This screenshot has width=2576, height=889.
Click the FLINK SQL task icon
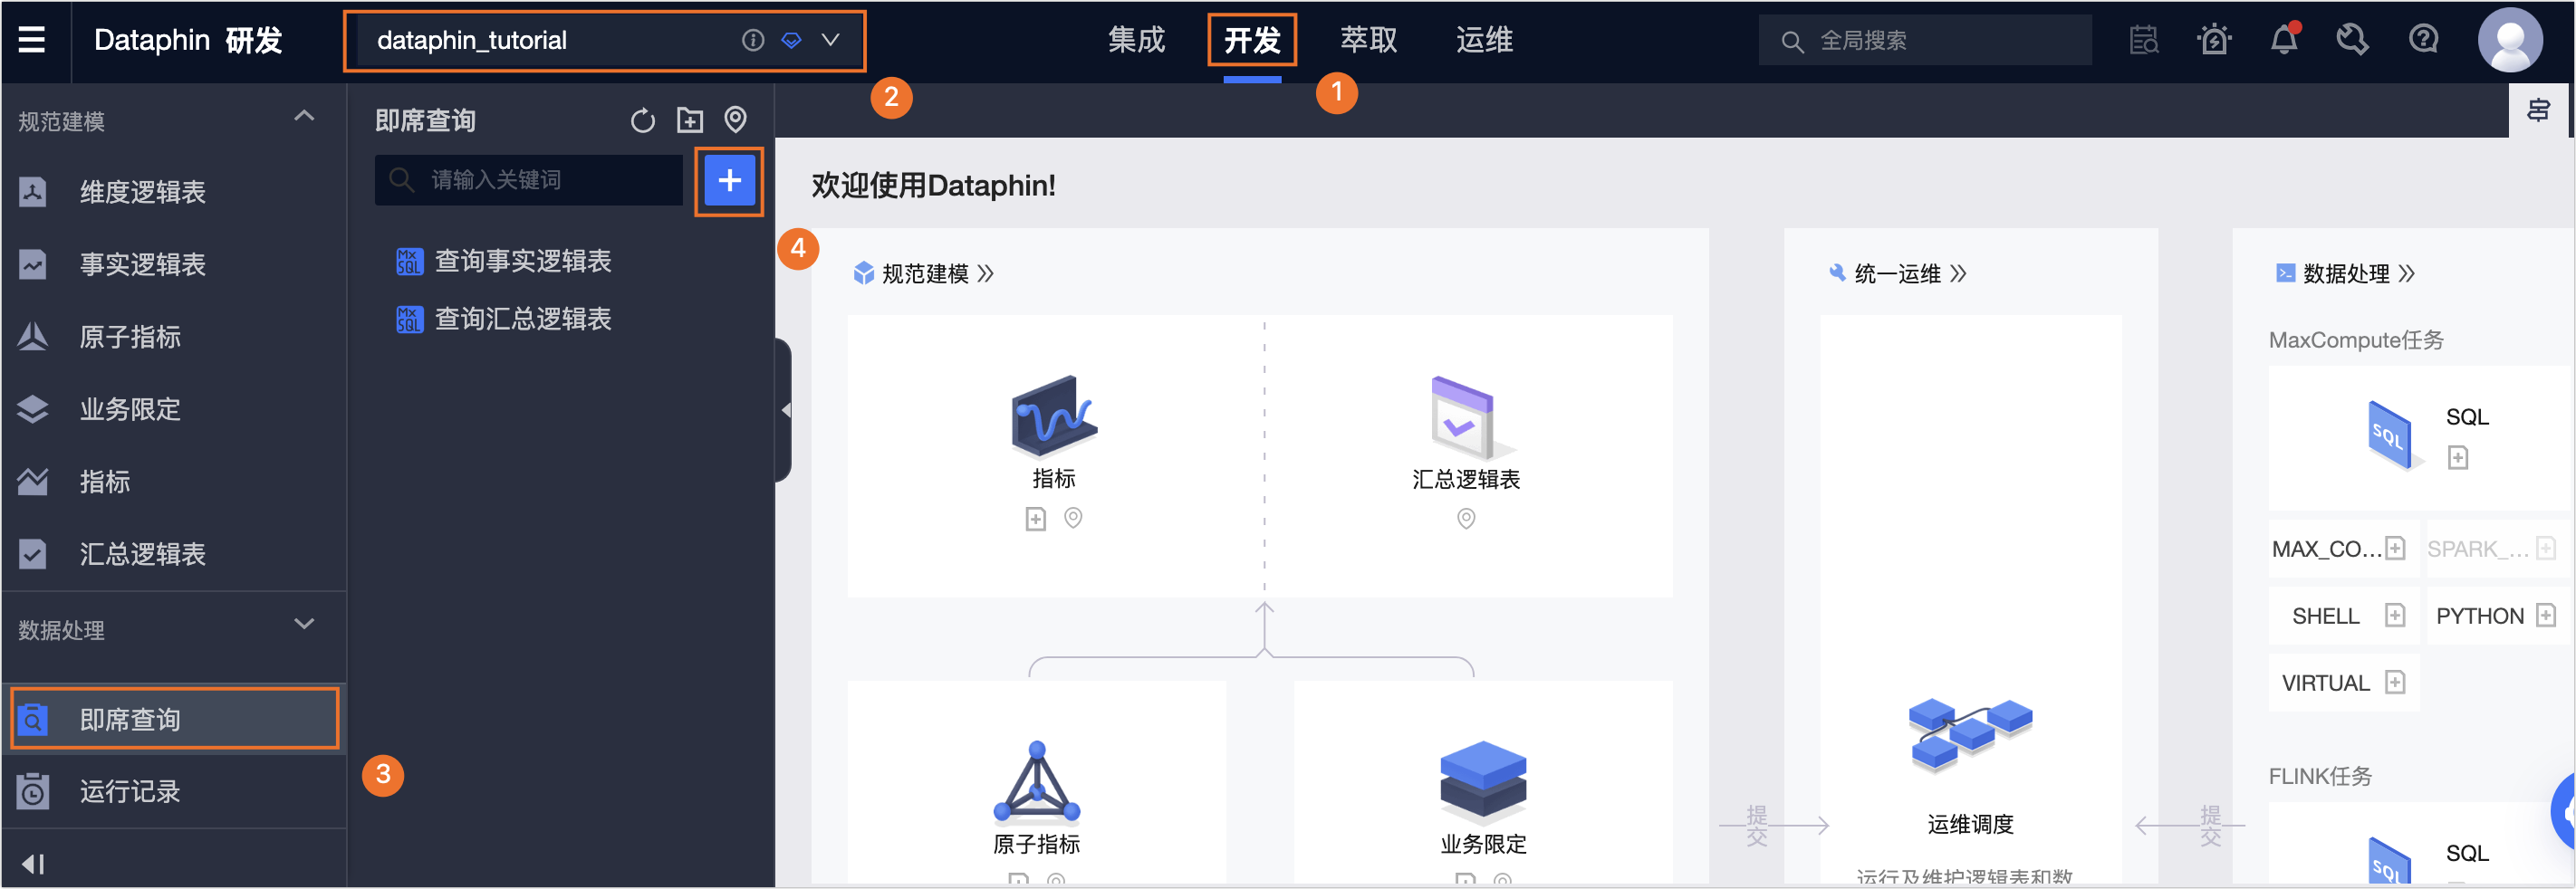[x=2391, y=861]
